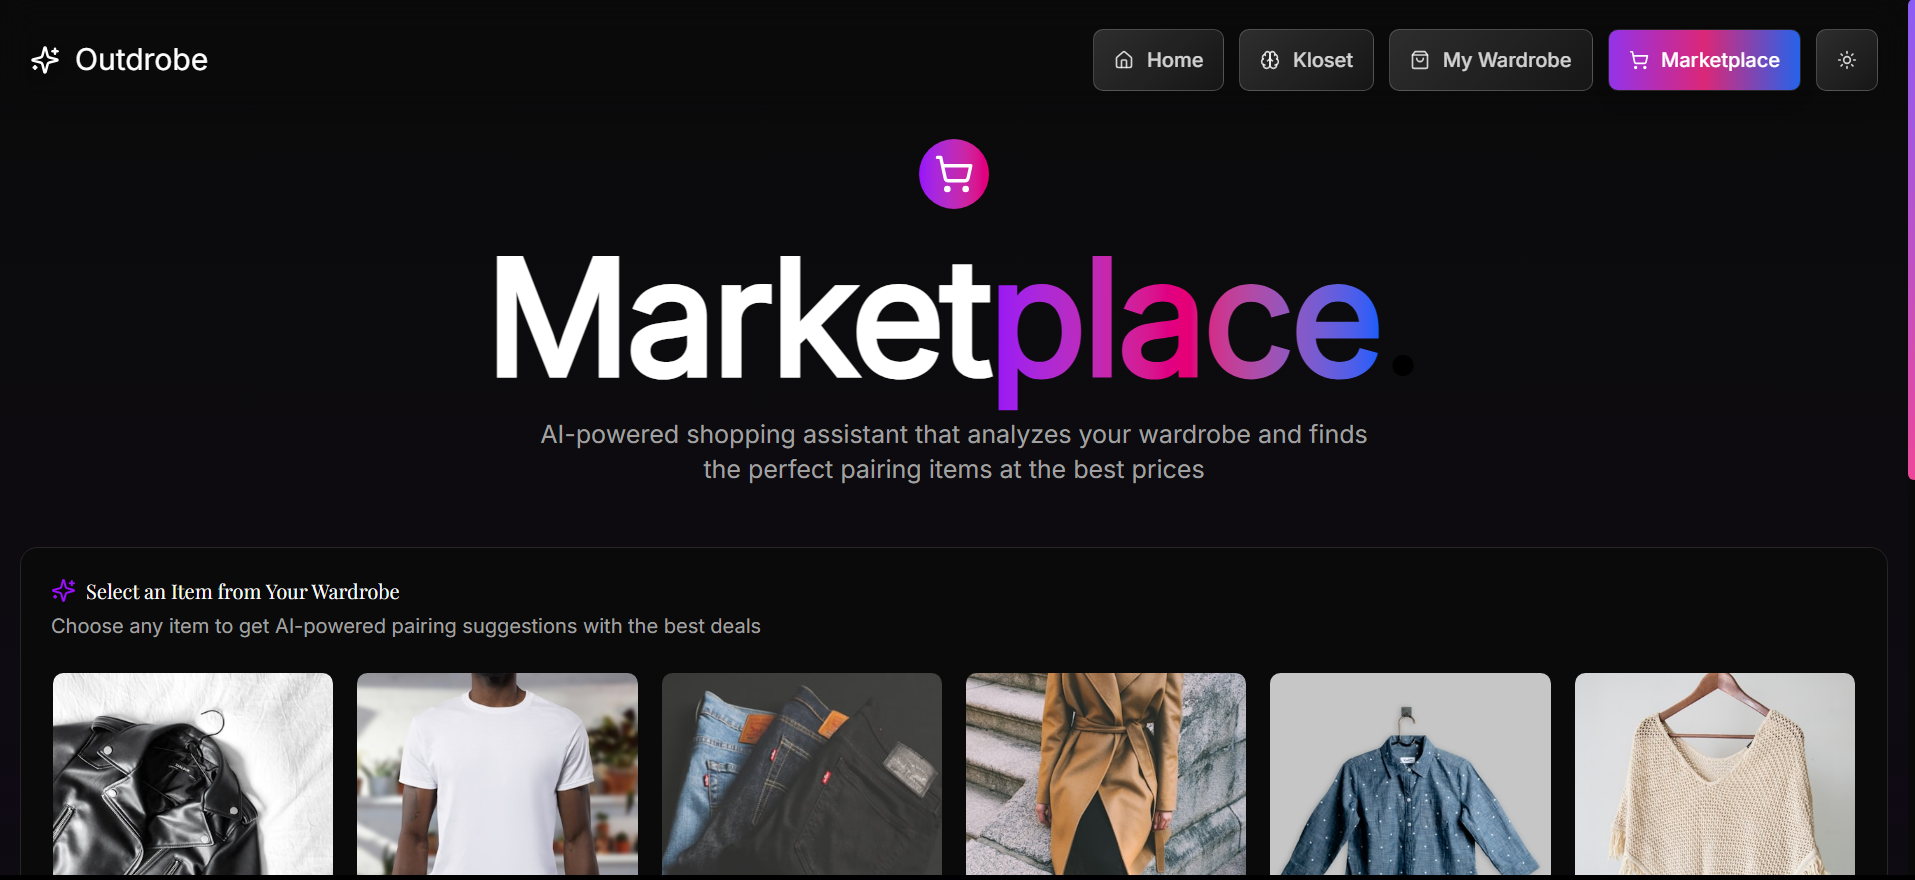Open the Home page

pyautogui.click(x=1158, y=60)
